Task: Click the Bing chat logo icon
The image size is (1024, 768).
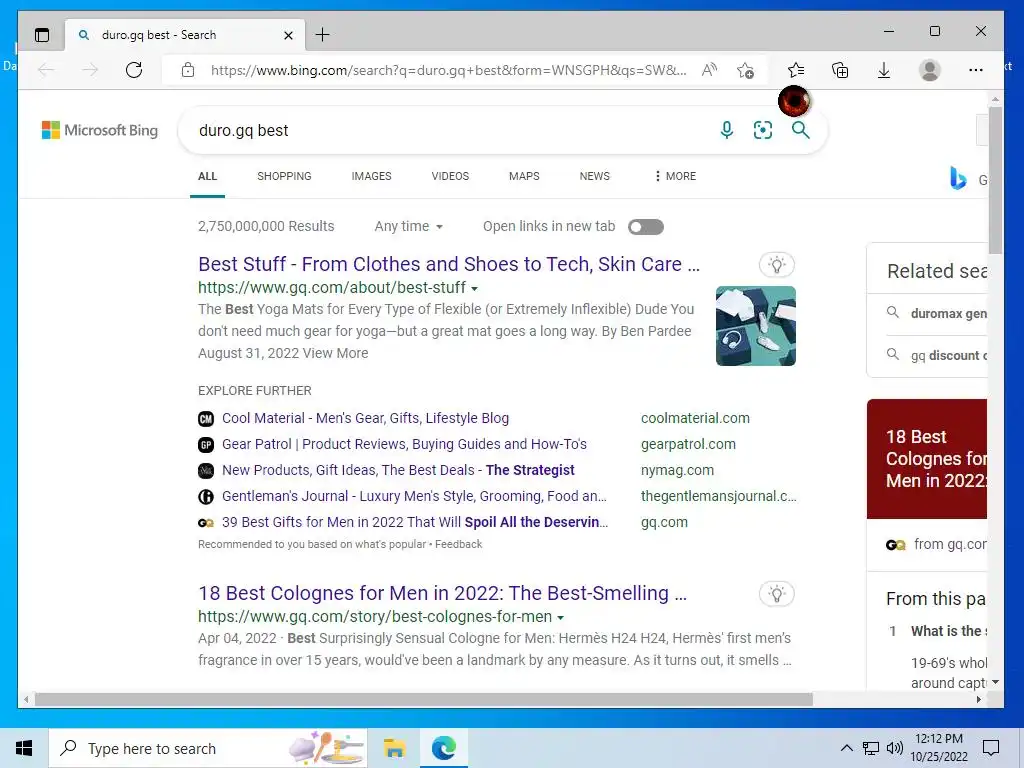Action: coord(957,178)
